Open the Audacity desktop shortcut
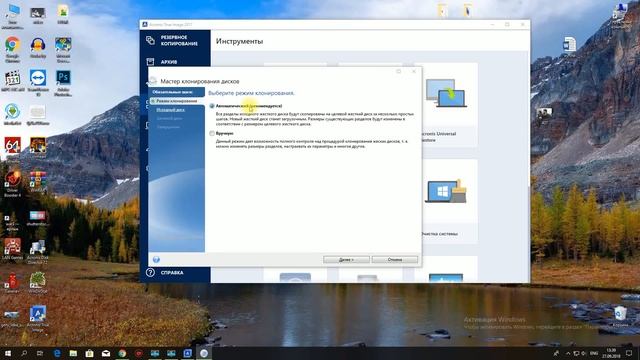This screenshot has width=640, height=360. [x=38, y=44]
